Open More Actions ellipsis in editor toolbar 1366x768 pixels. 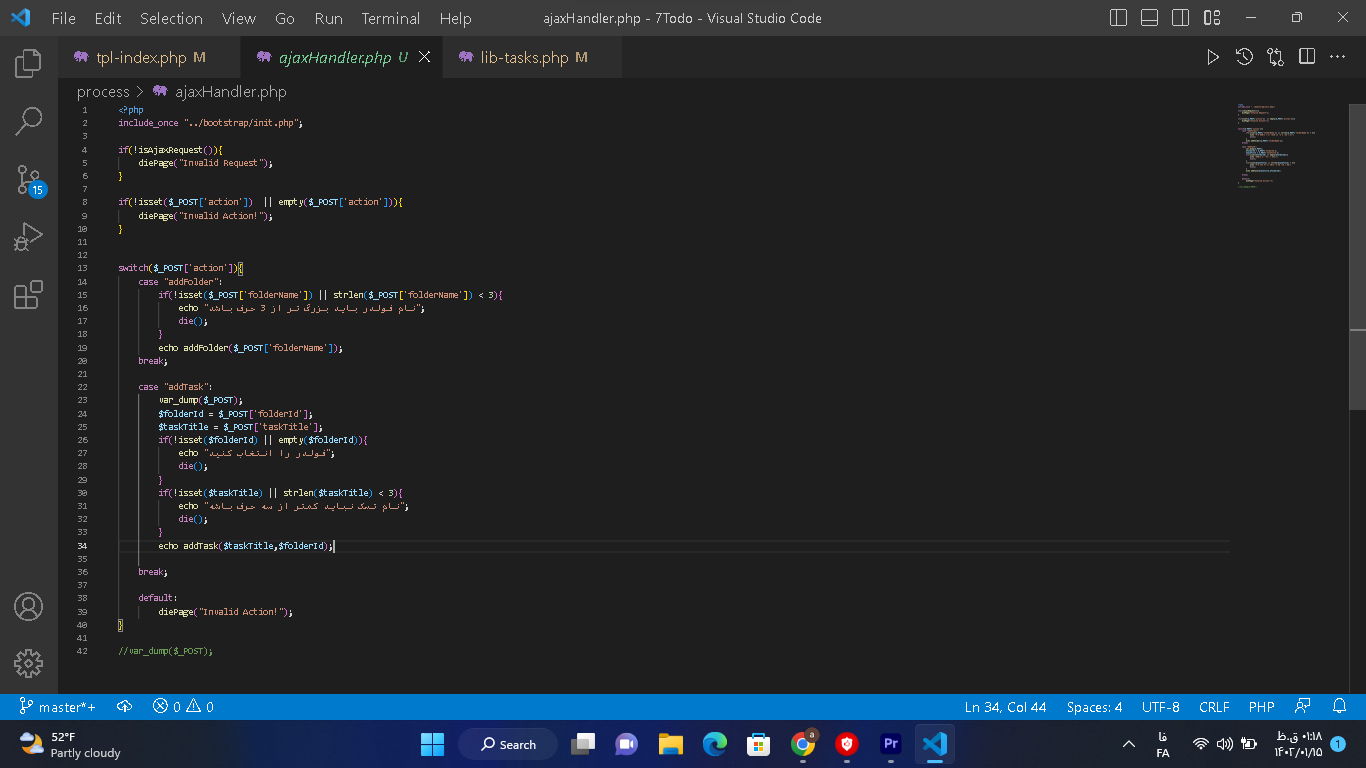pos(1338,57)
